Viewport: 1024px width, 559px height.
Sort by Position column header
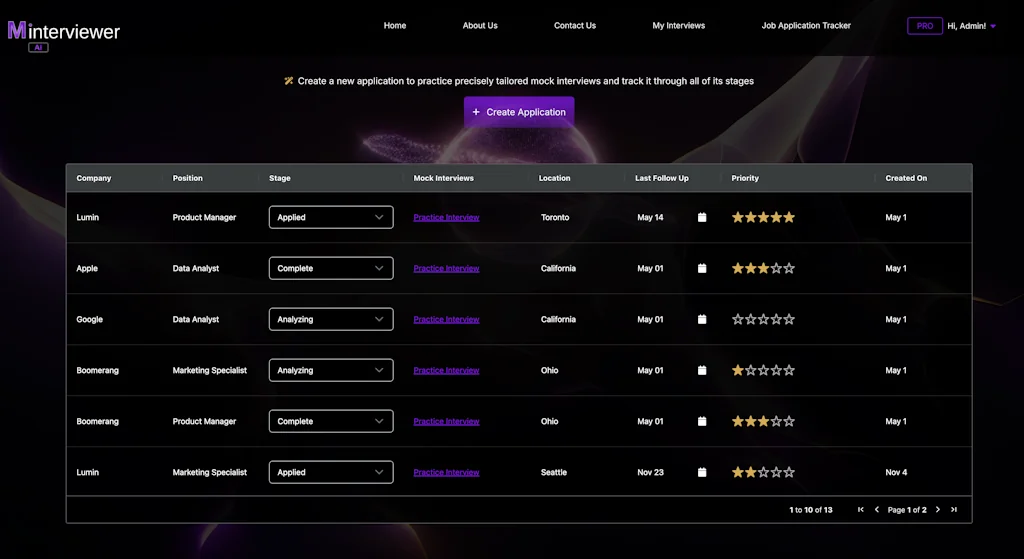coord(187,178)
